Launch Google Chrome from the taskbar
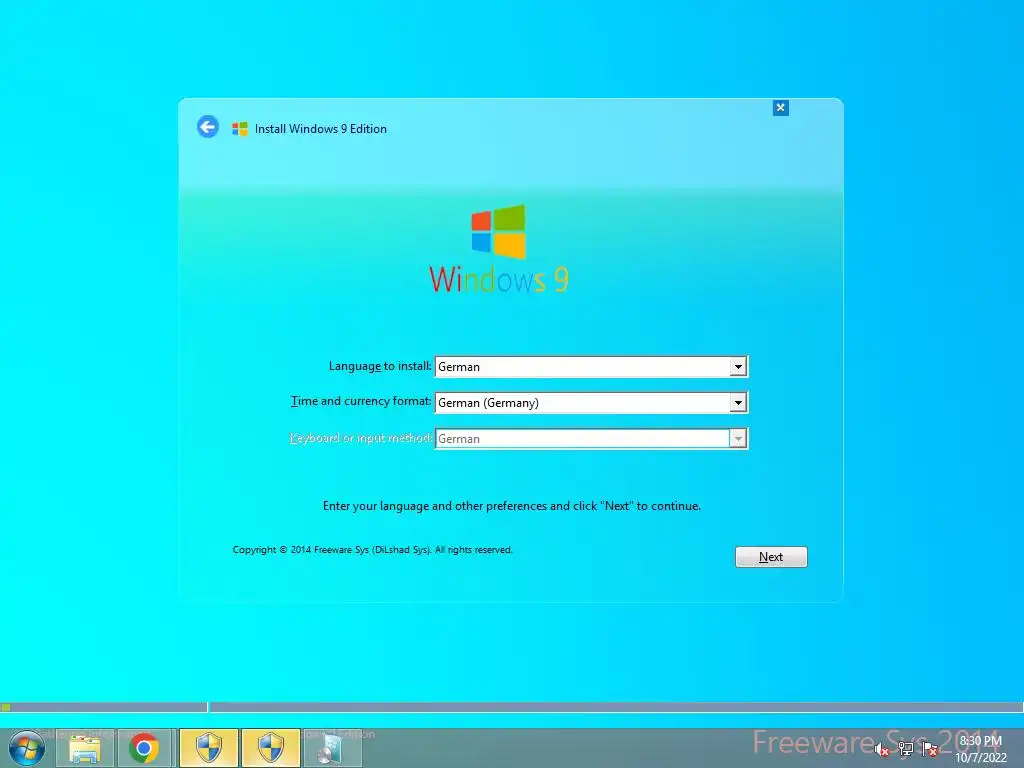The image size is (1024, 768). pyautogui.click(x=144, y=748)
